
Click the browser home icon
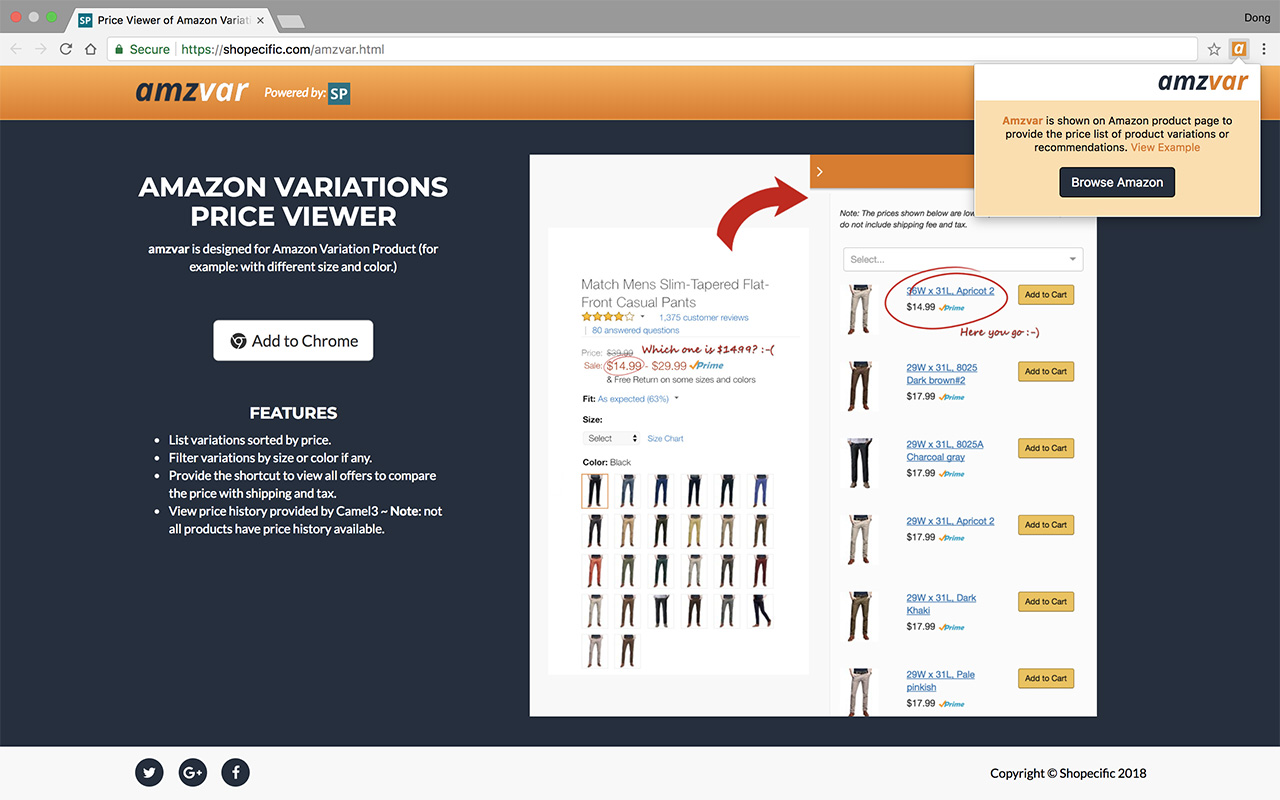90,49
